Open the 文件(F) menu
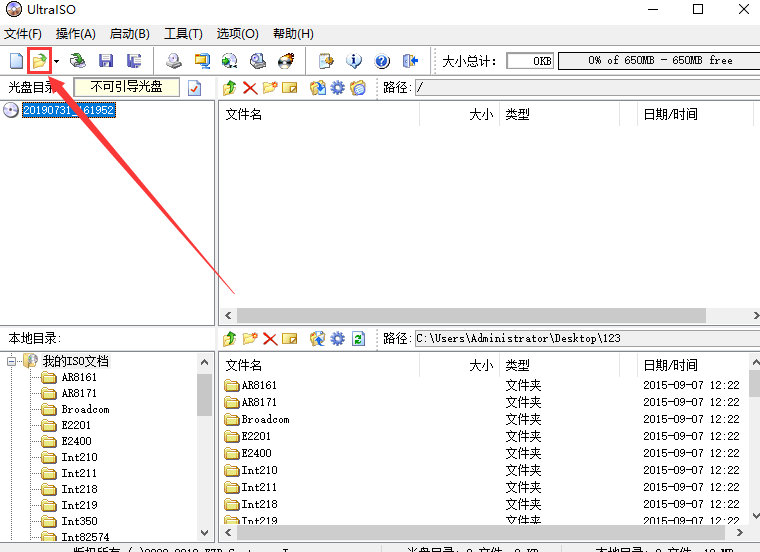The image size is (760, 552). point(23,34)
